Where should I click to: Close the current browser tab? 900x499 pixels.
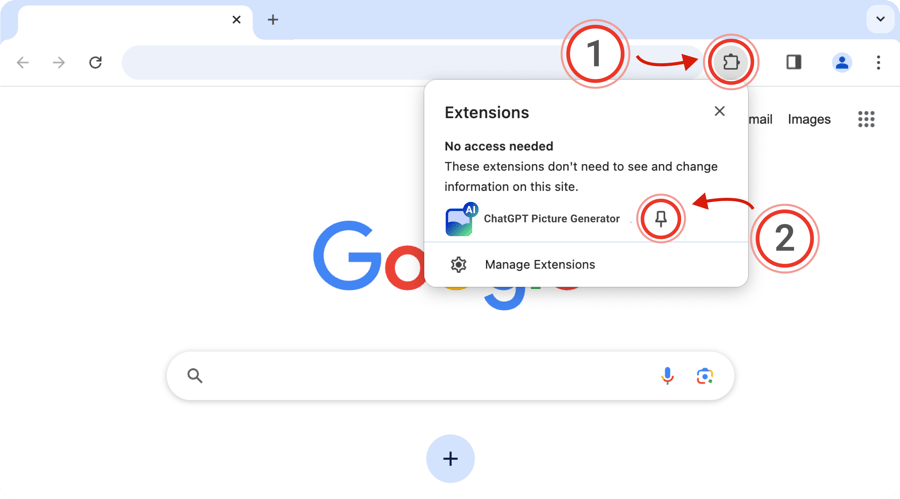[236, 20]
